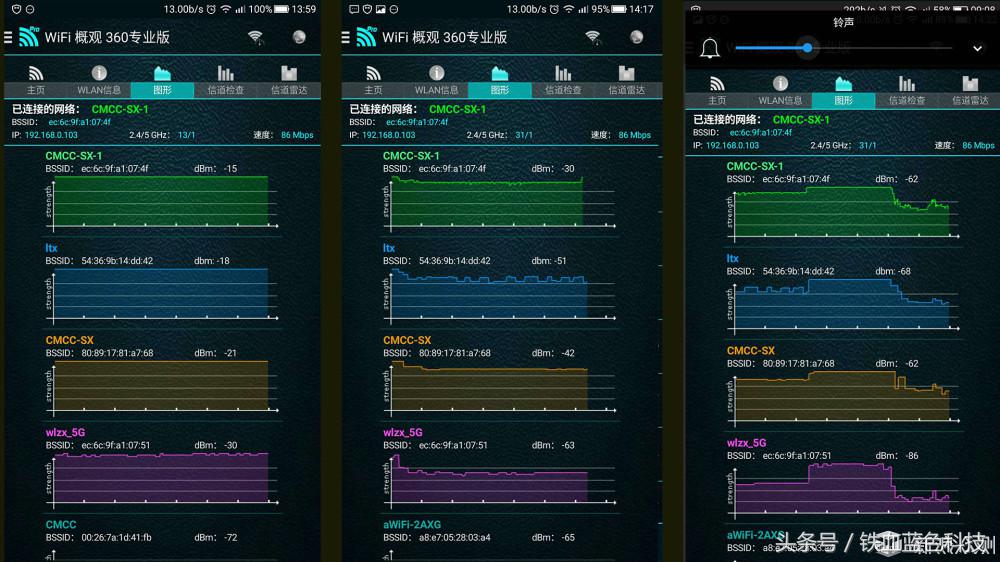The height and width of the screenshot is (562, 1000).
Task: Open WLAN信息 tab in the volume-panel screen
Action: pyautogui.click(x=780, y=91)
